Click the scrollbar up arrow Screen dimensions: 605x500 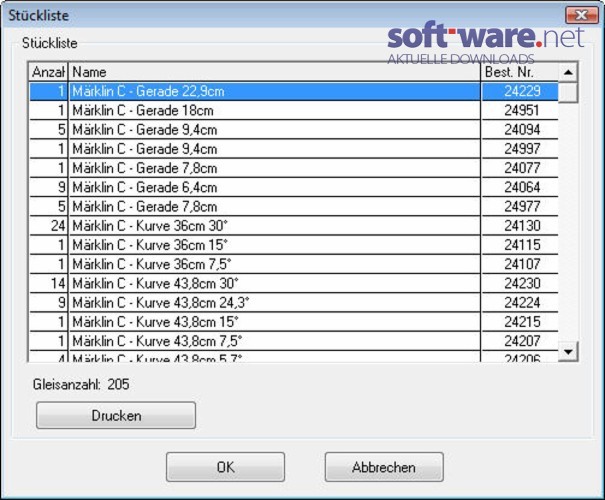click(568, 72)
